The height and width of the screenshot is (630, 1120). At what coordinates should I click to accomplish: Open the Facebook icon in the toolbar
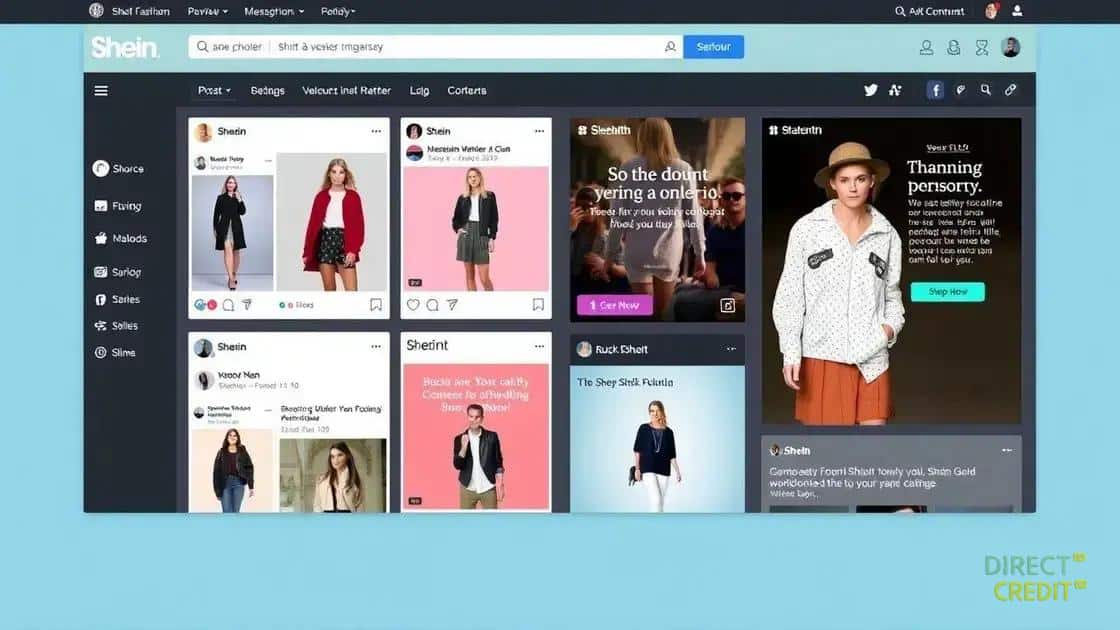click(935, 90)
